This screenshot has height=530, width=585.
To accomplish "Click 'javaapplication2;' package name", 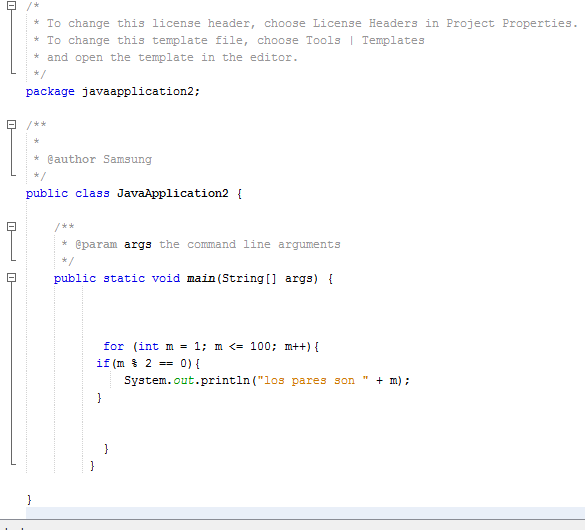I will tap(141, 92).
